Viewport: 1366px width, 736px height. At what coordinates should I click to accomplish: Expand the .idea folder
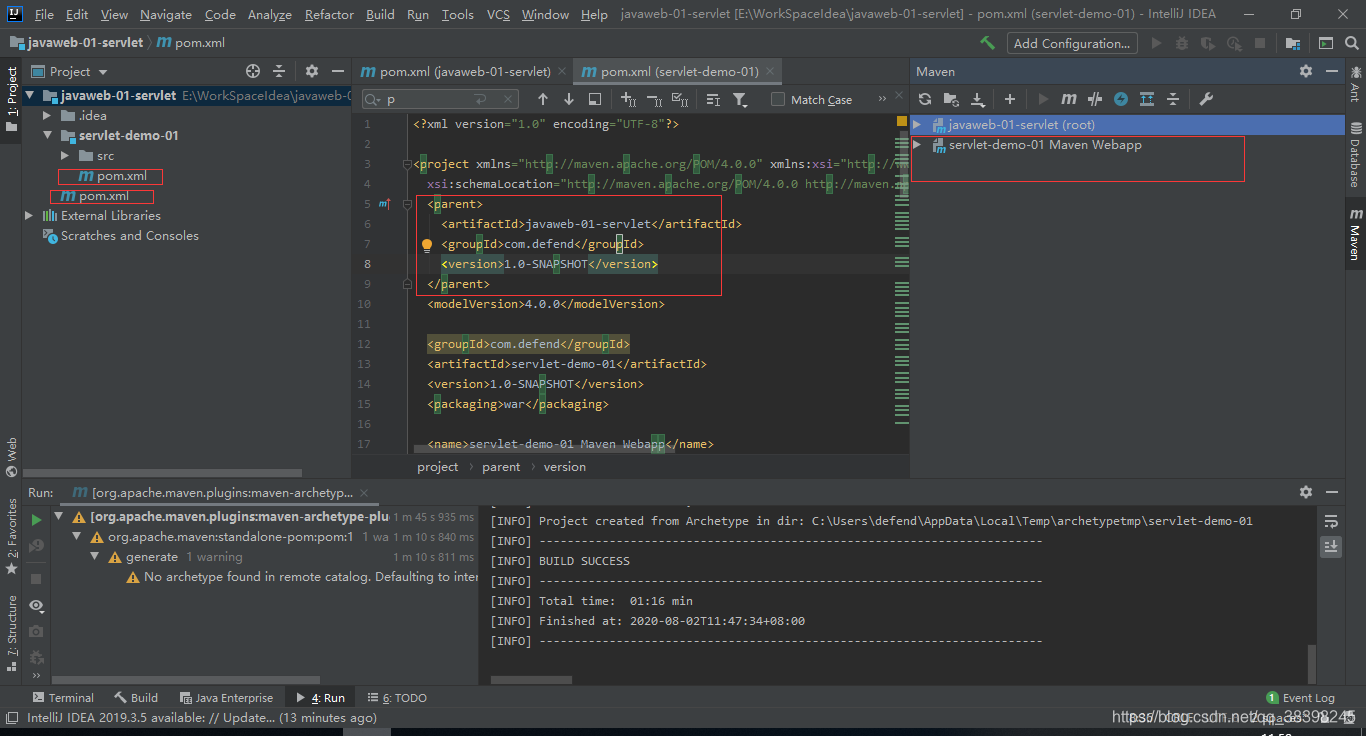click(47, 116)
